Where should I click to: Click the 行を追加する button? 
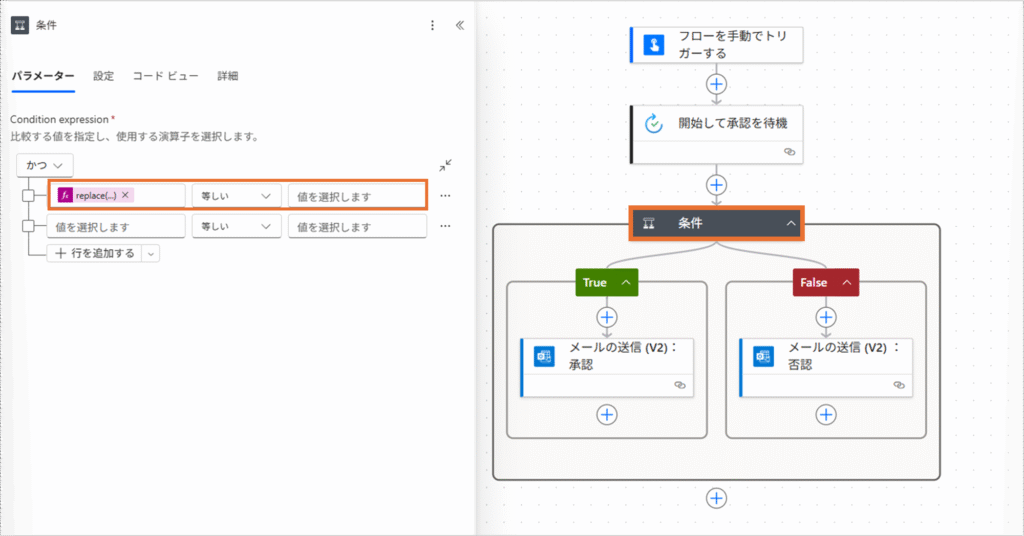pos(95,253)
